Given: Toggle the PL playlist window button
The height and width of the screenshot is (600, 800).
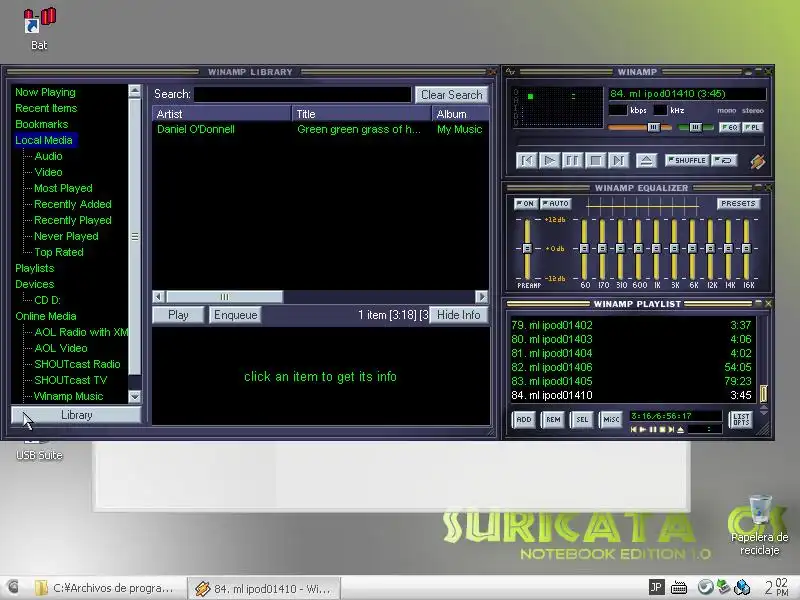Looking at the screenshot, I should coord(752,127).
